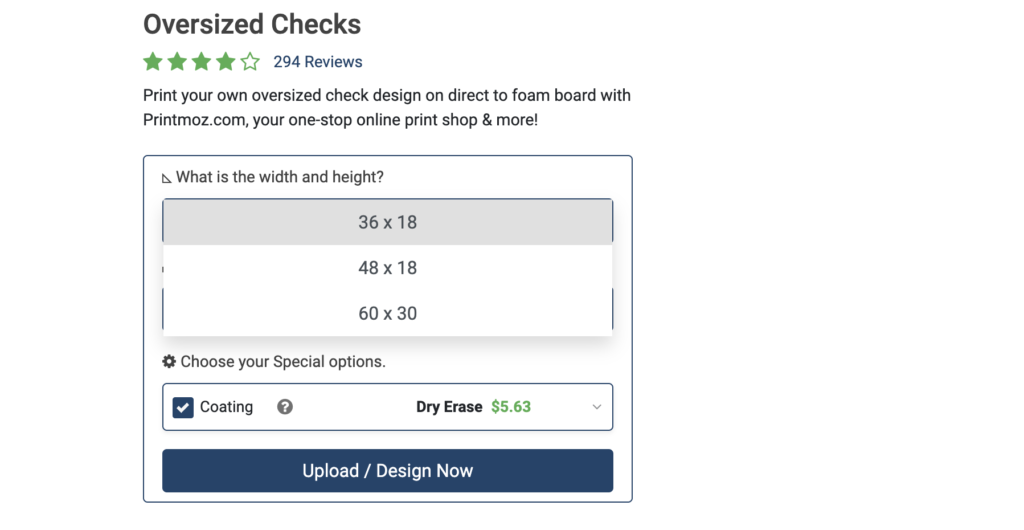Click the fourth green rating star
The image size is (1024, 530).
pyautogui.click(x=225, y=62)
